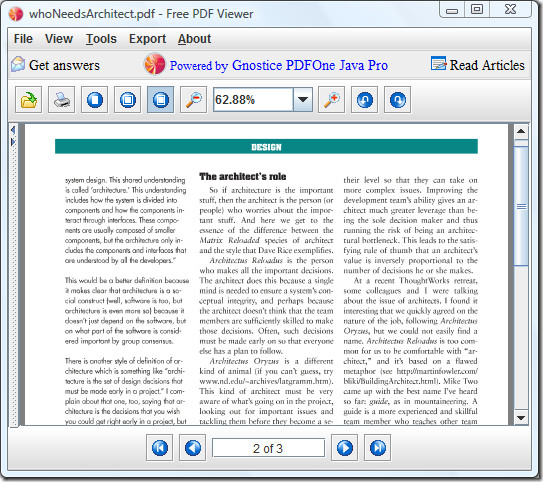Go to the first page button
This screenshot has width=543, height=482.
pos(160,448)
